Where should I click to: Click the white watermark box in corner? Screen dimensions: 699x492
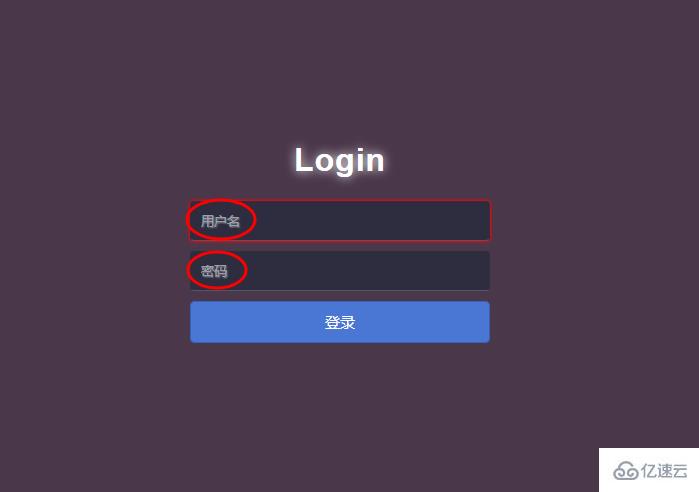point(649,470)
